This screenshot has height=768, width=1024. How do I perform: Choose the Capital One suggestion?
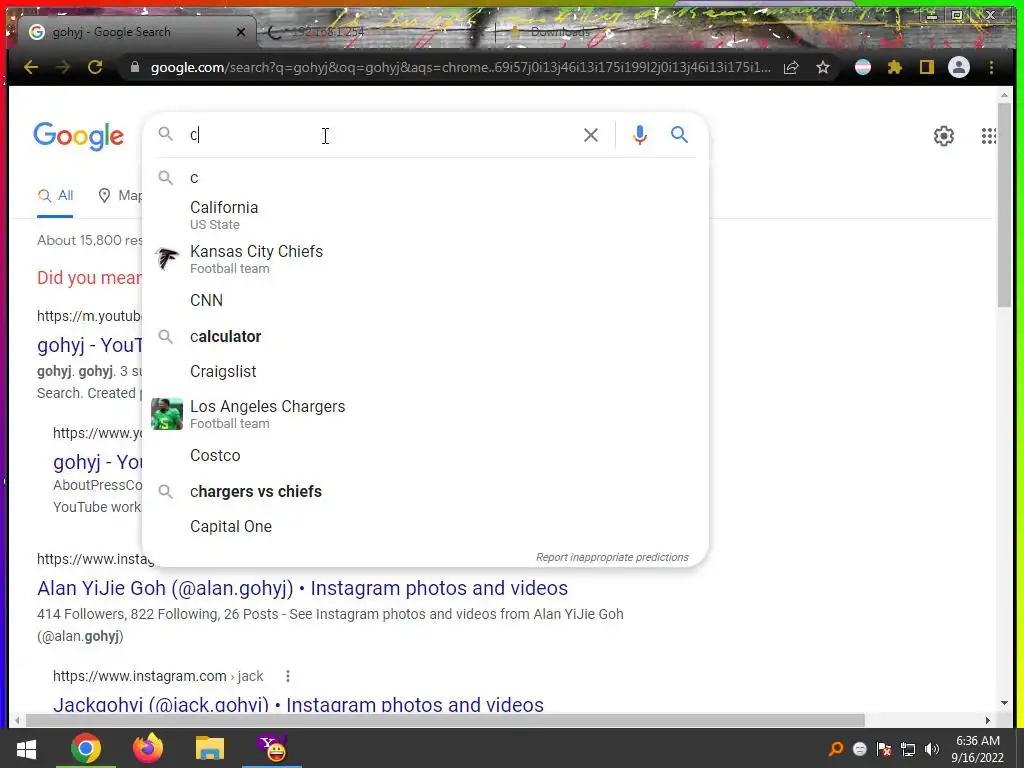tap(425, 526)
